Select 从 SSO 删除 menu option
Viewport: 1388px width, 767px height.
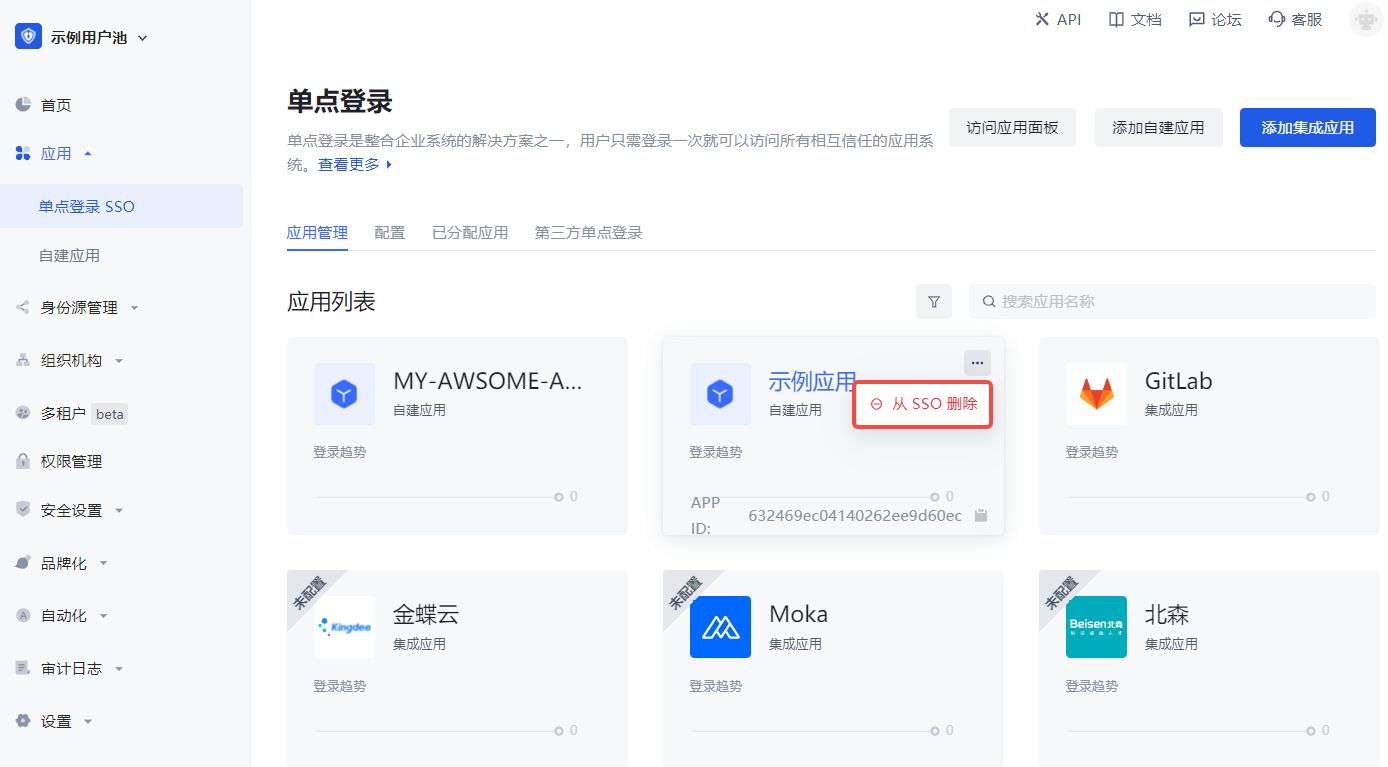tap(923, 404)
